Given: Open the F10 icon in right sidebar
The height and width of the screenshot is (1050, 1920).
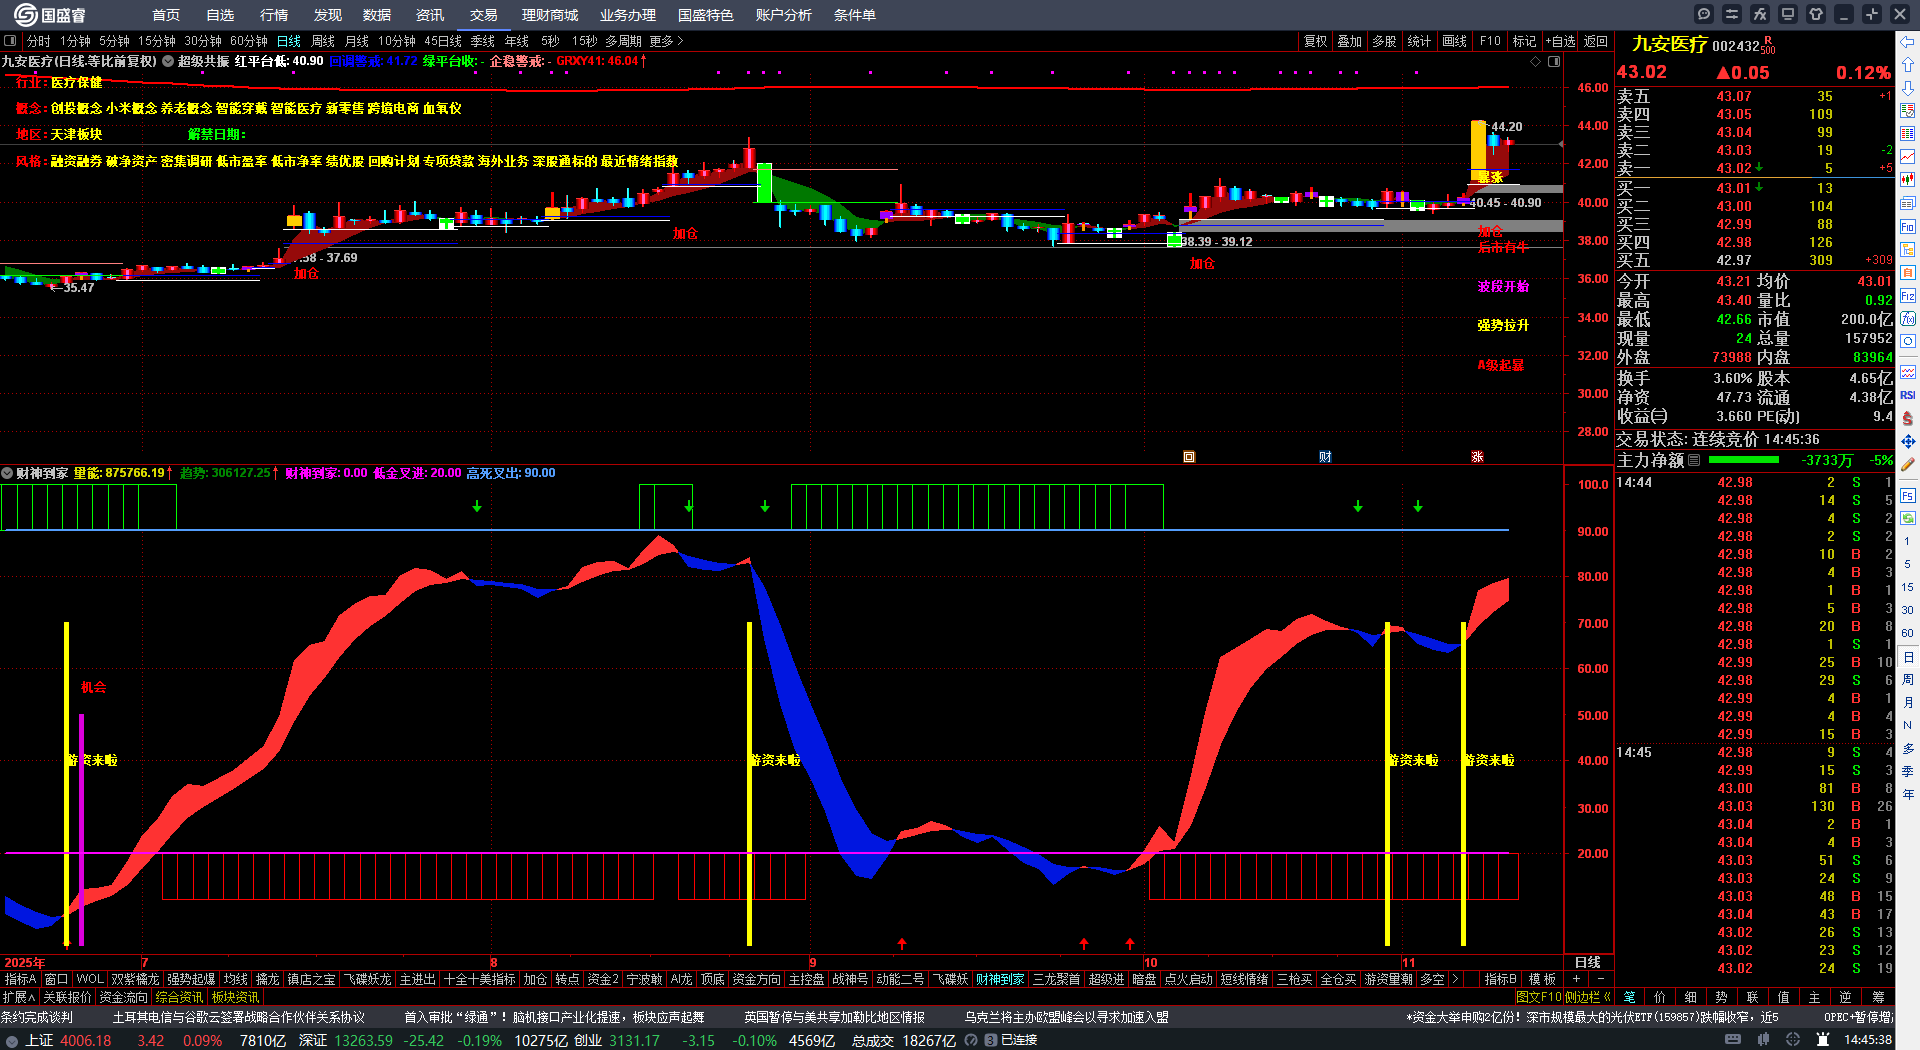Looking at the screenshot, I should [1908, 227].
